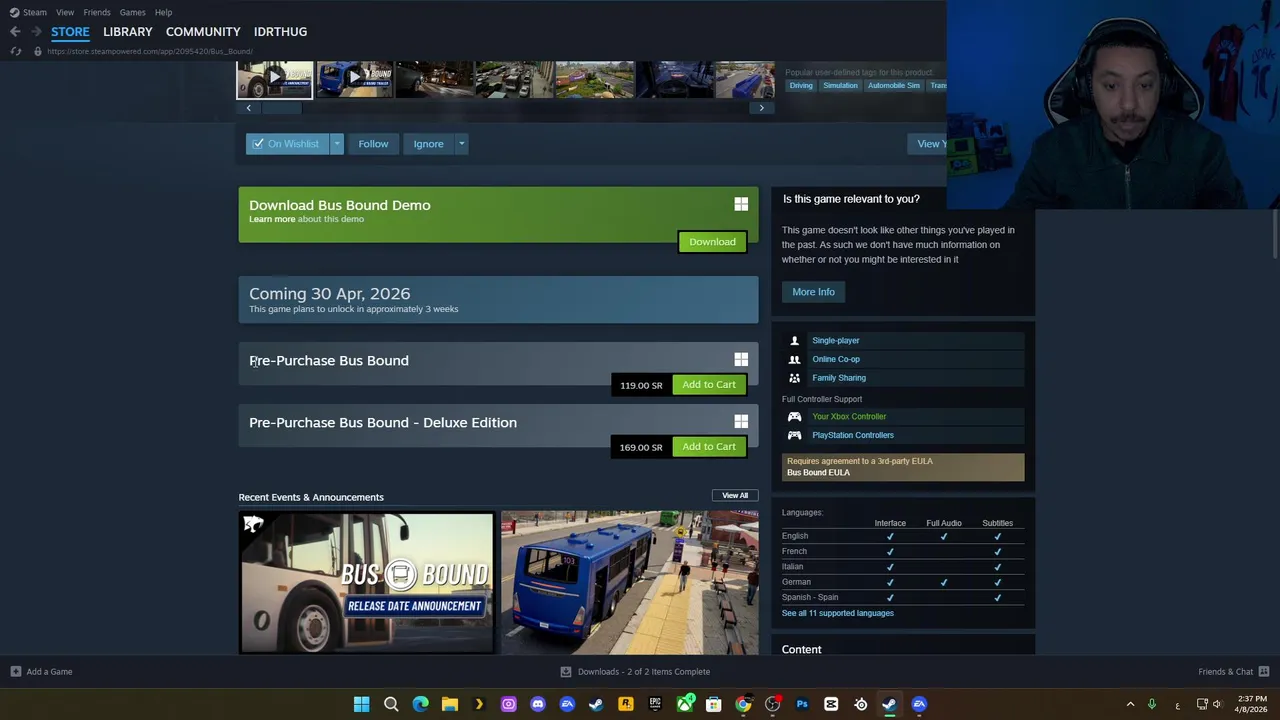Go back with the left arrow navigation icon
The width and height of the screenshot is (1280, 720).
pos(15,32)
